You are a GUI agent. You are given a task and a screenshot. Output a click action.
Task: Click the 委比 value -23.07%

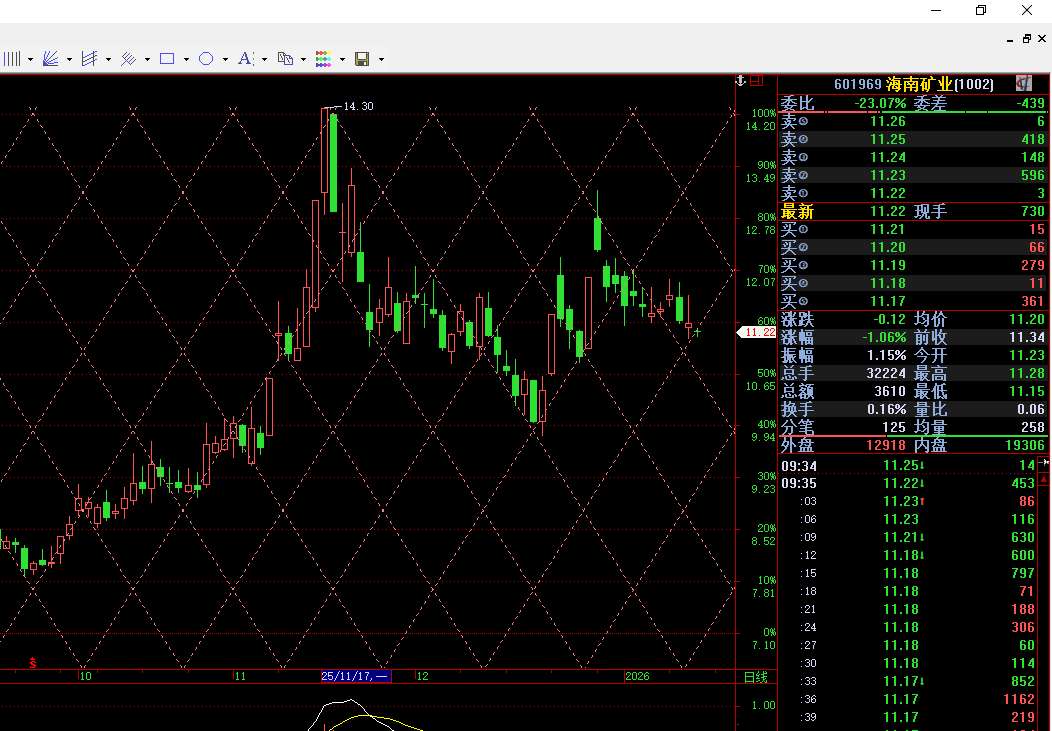tap(880, 103)
